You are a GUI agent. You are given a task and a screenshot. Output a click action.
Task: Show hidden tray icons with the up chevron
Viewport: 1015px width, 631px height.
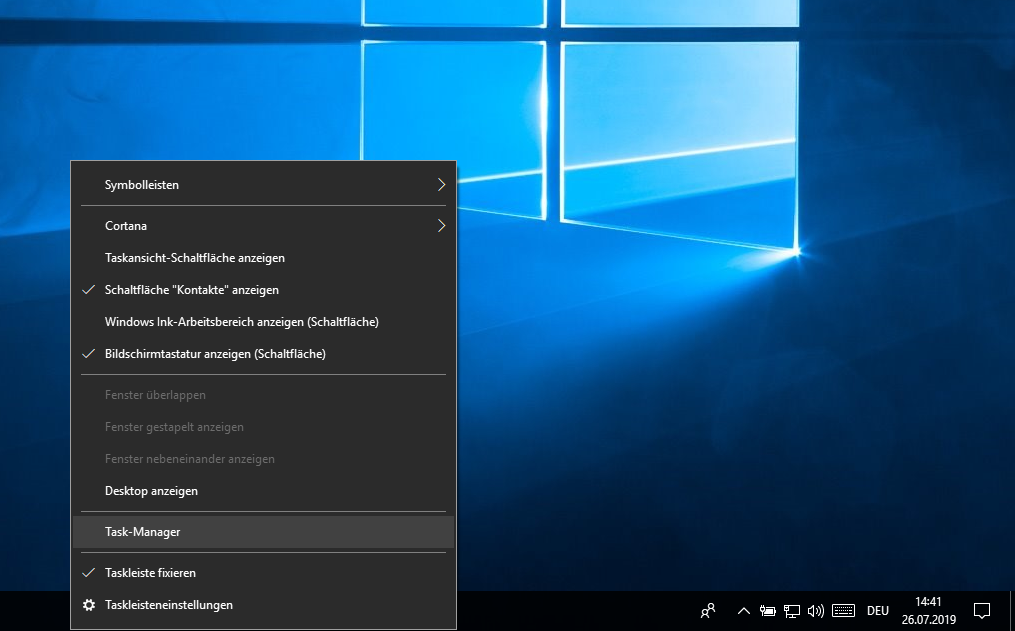744,610
